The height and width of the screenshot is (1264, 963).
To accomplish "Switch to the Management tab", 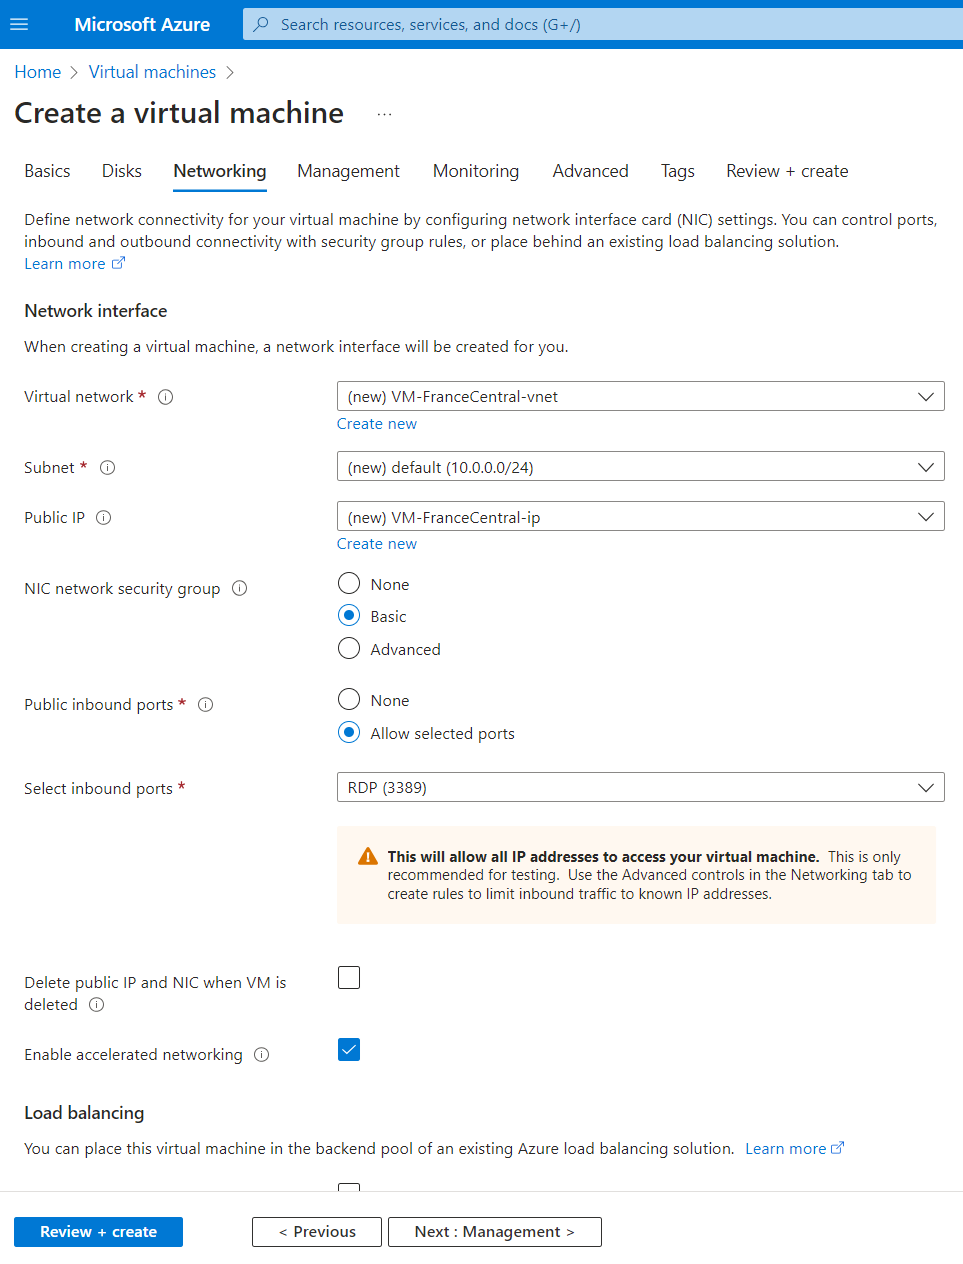I will pos(348,171).
